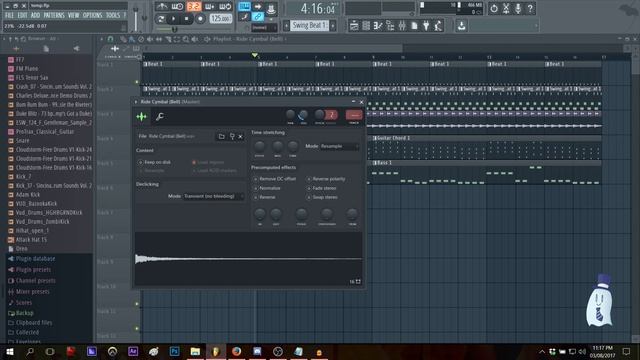This screenshot has height=360, width=640.
Task: Open the mixer view icon
Action: 402,26
